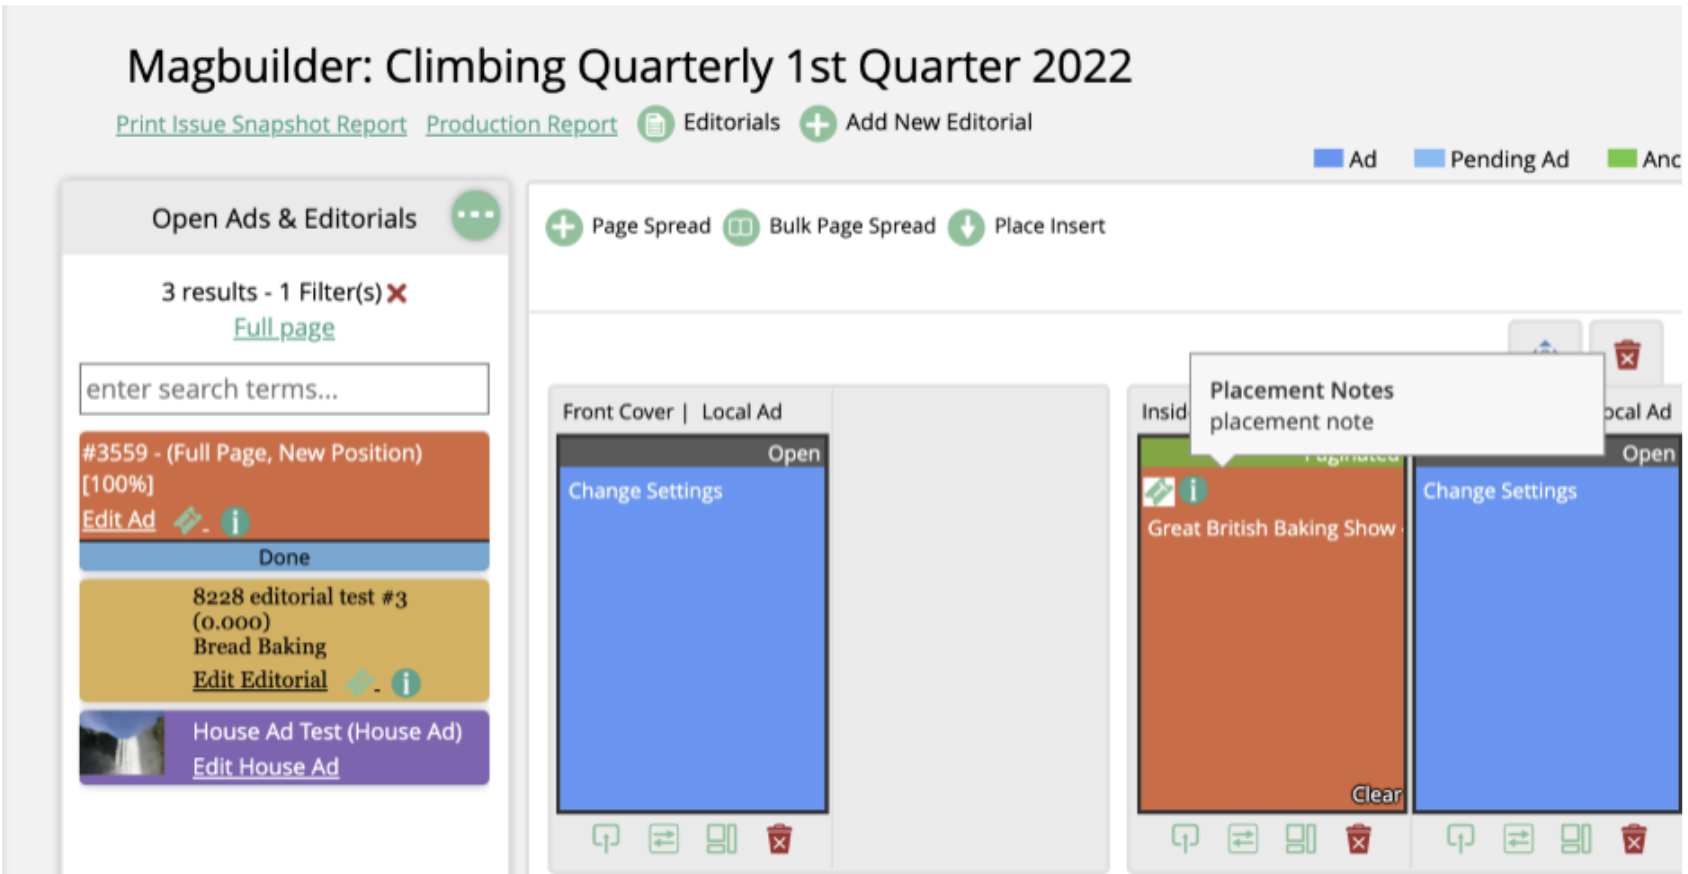Open the Print Issue Snapshot Report link
The height and width of the screenshot is (874, 1688).
click(x=261, y=124)
